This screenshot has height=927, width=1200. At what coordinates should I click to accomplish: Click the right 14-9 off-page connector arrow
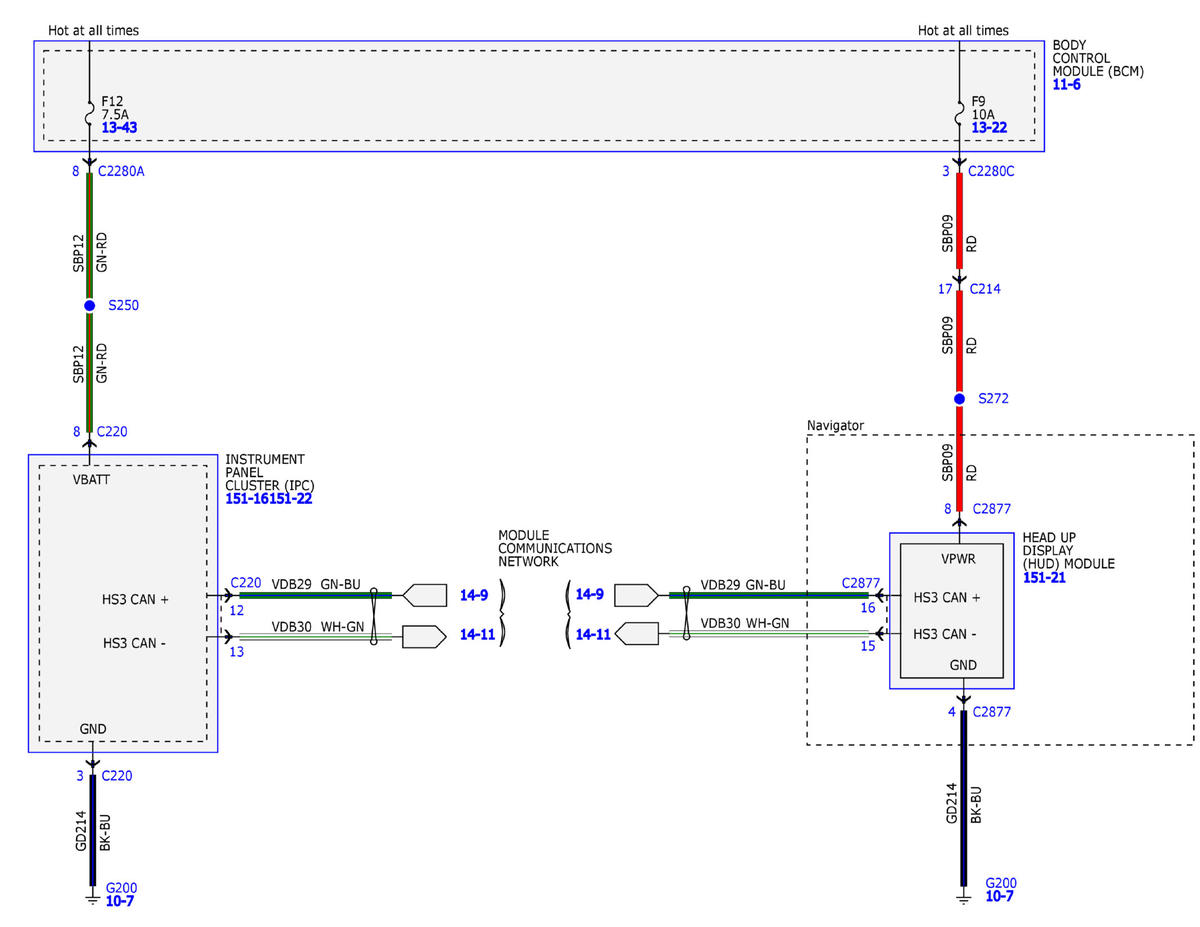[x=636, y=596]
